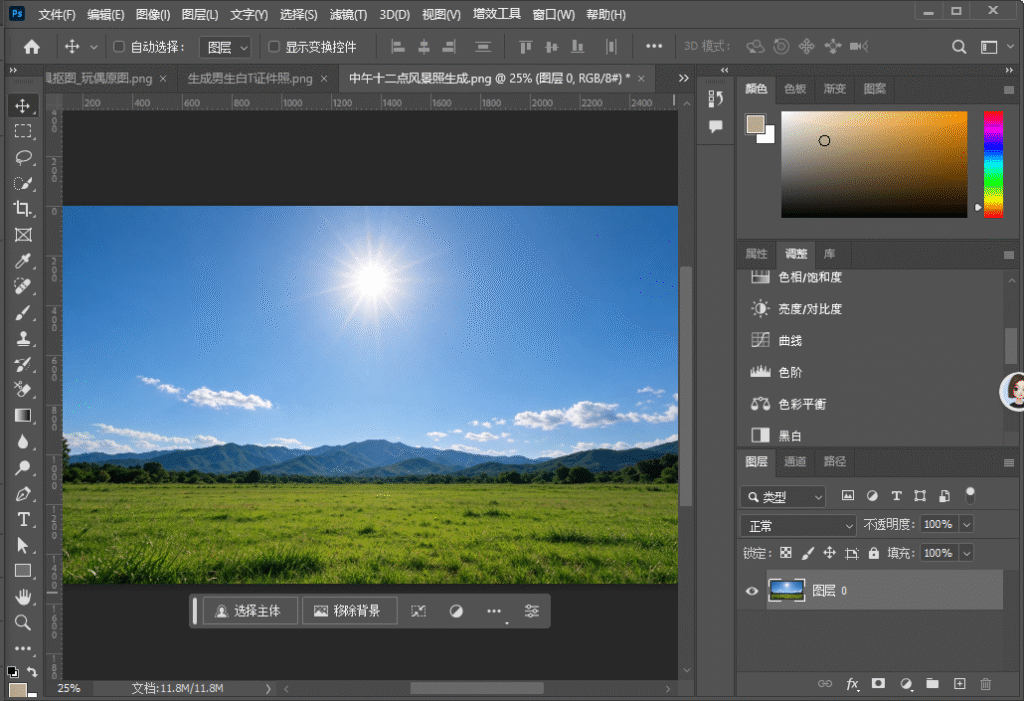The height and width of the screenshot is (701, 1024).
Task: Select the Hand tool
Action: [23, 596]
